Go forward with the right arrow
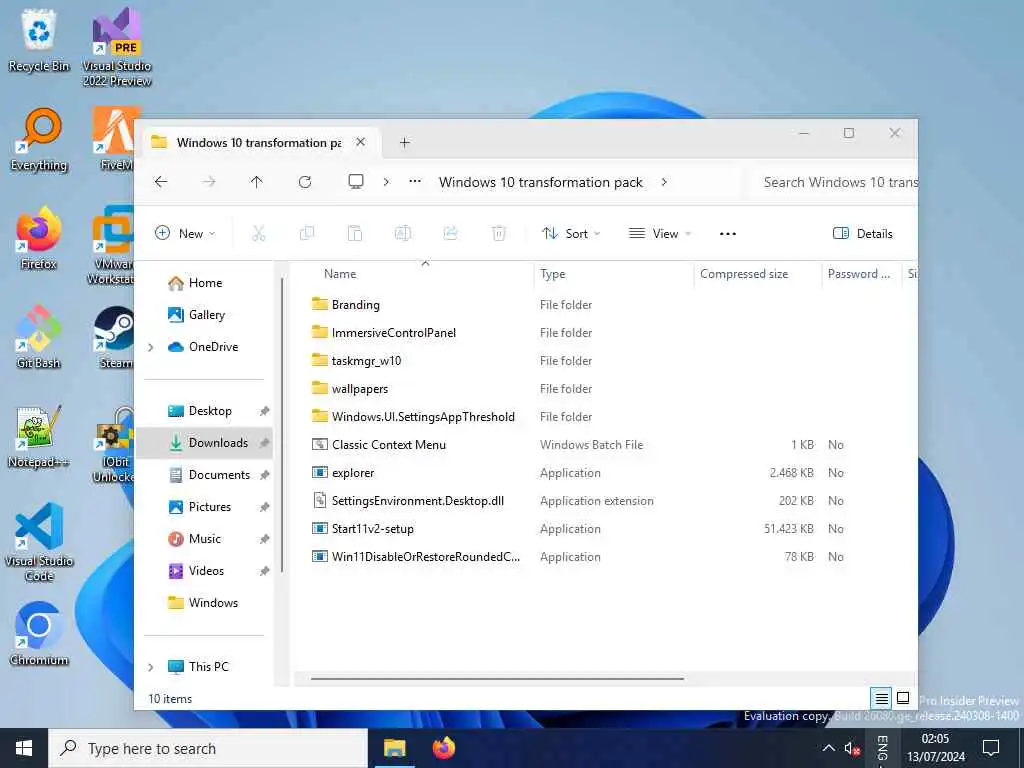This screenshot has width=1024, height=768. pyautogui.click(x=209, y=182)
